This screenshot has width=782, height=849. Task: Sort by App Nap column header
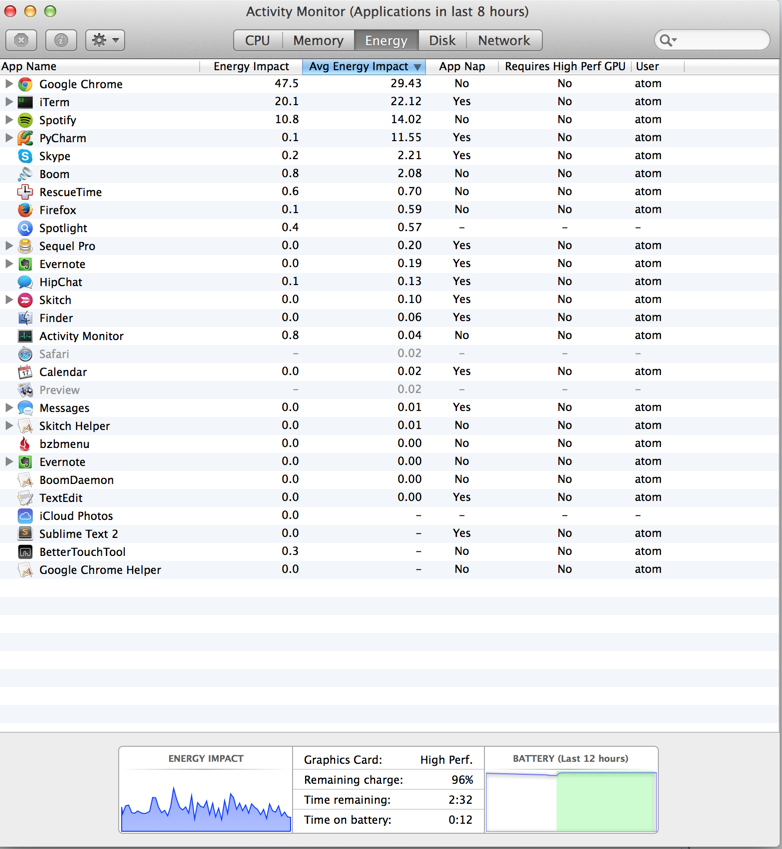click(x=462, y=66)
